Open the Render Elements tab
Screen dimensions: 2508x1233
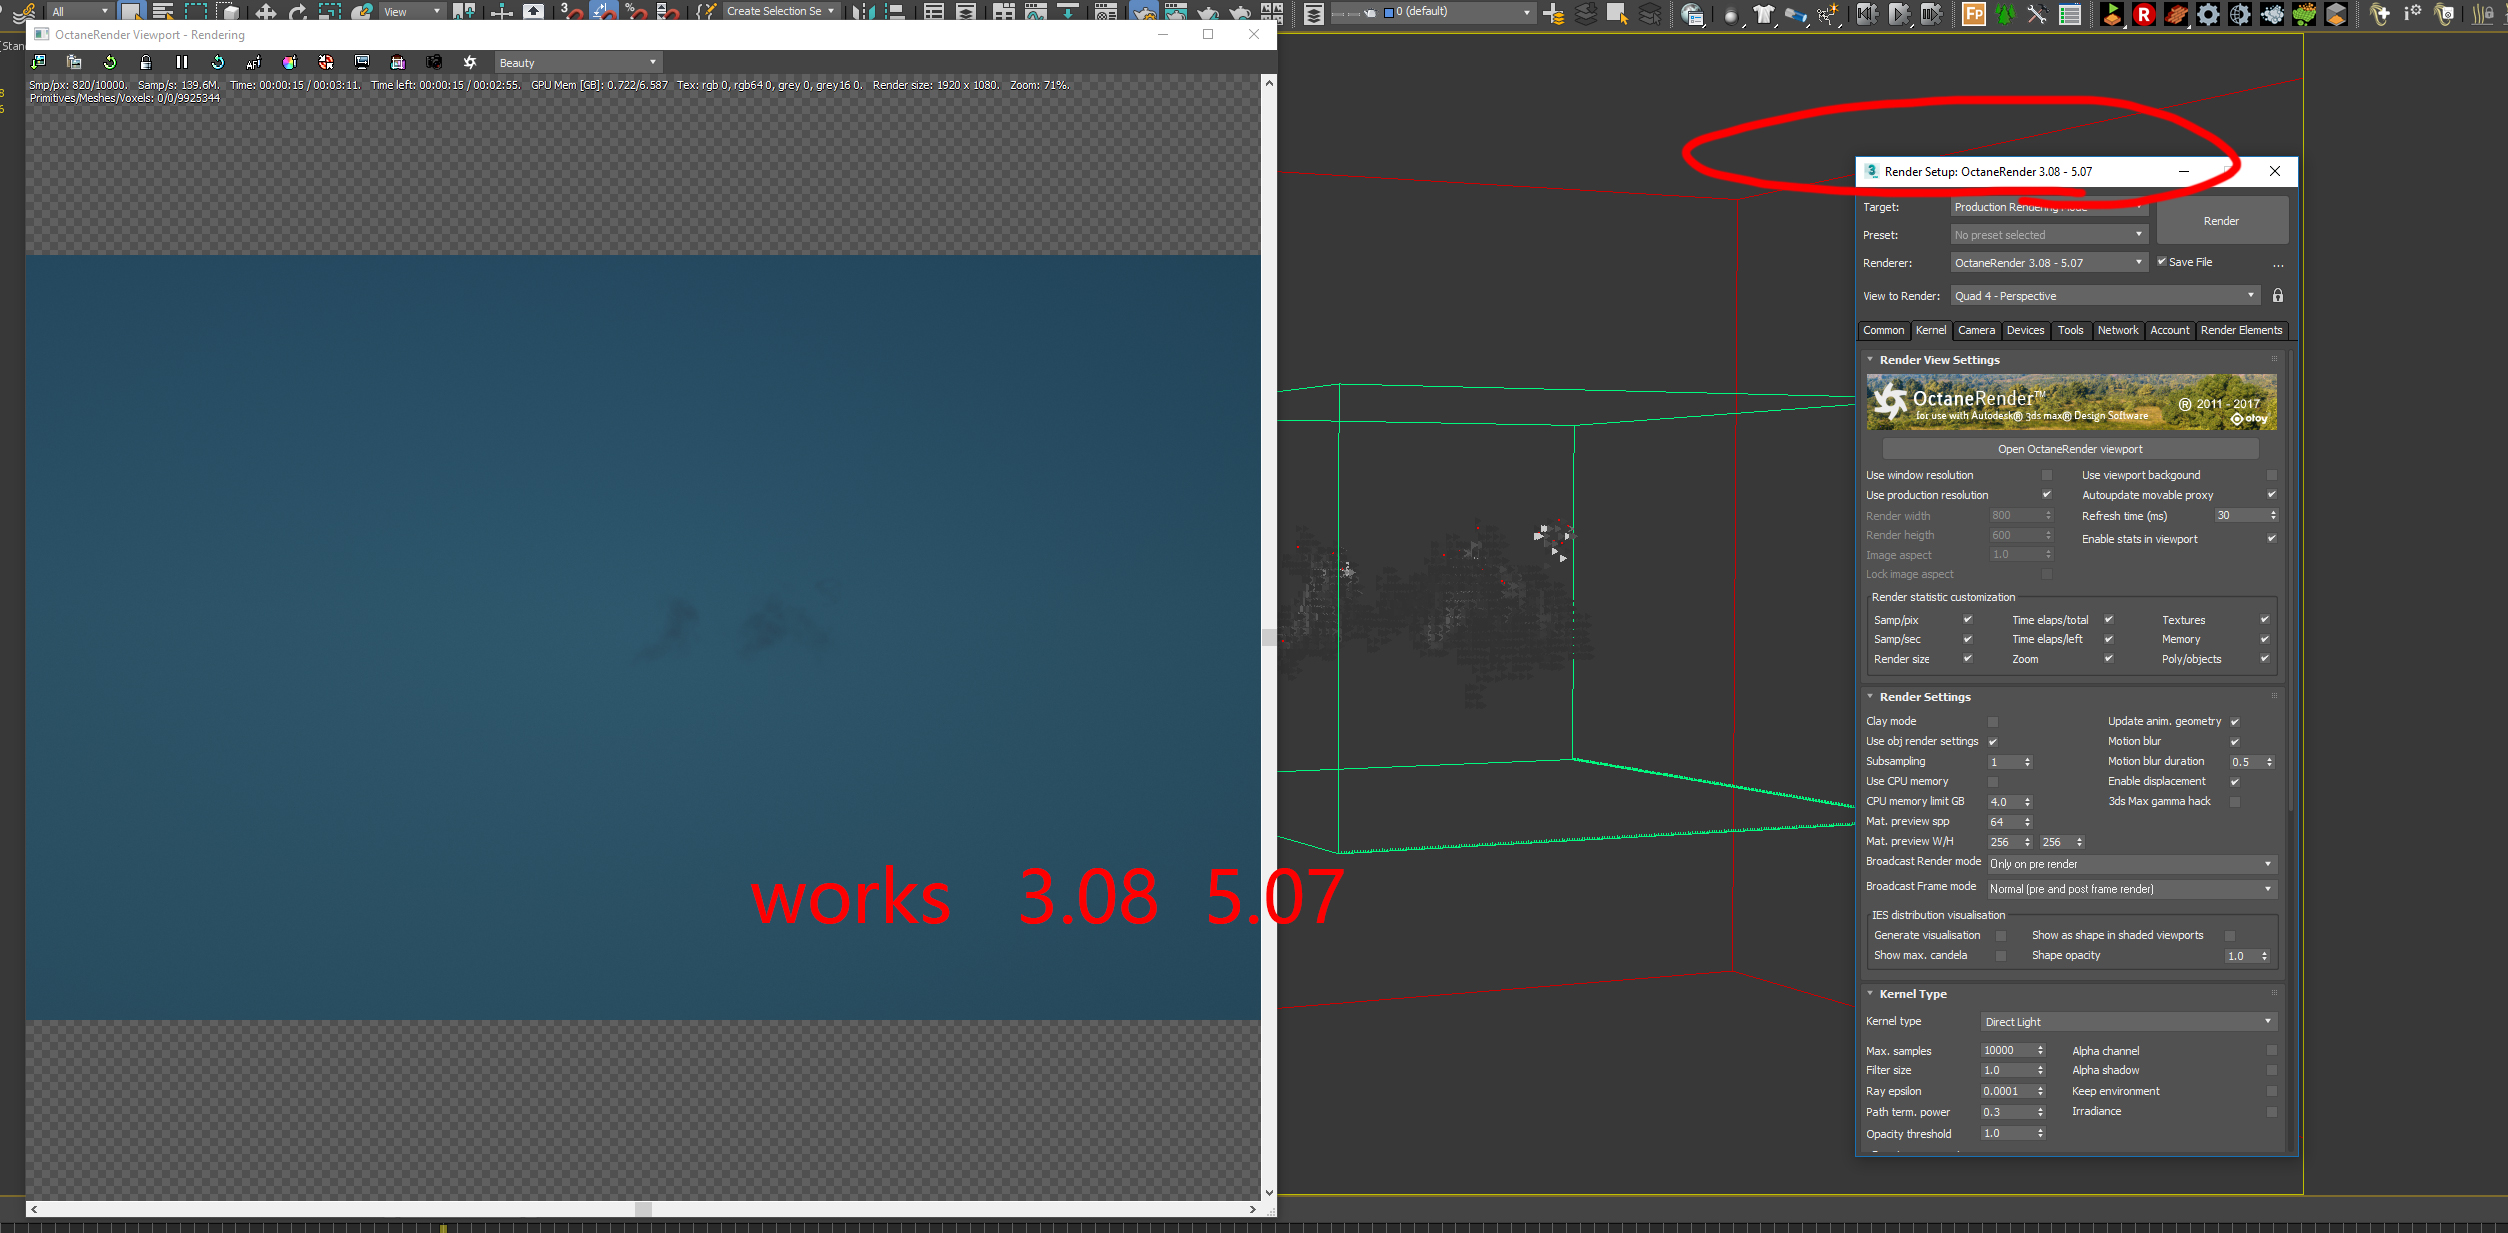click(2240, 330)
